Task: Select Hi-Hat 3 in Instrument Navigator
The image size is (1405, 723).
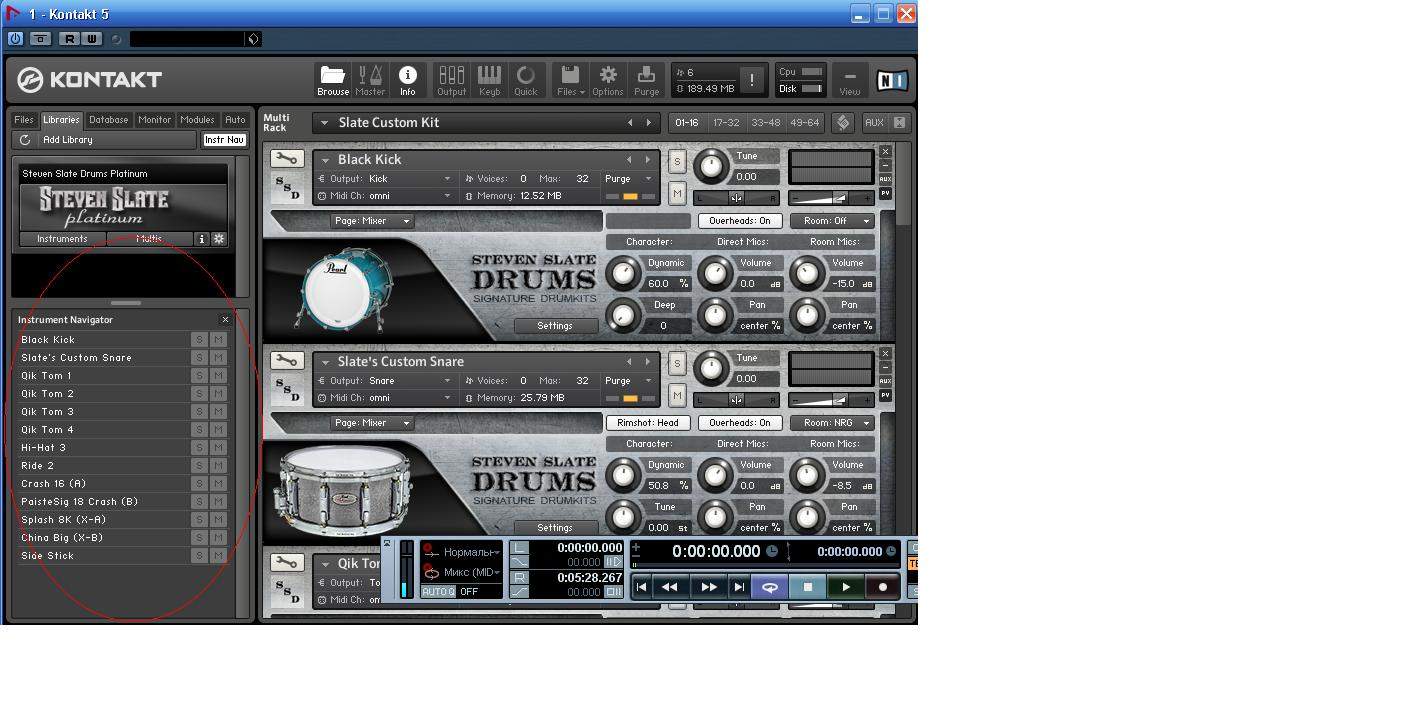Action: [x=44, y=448]
